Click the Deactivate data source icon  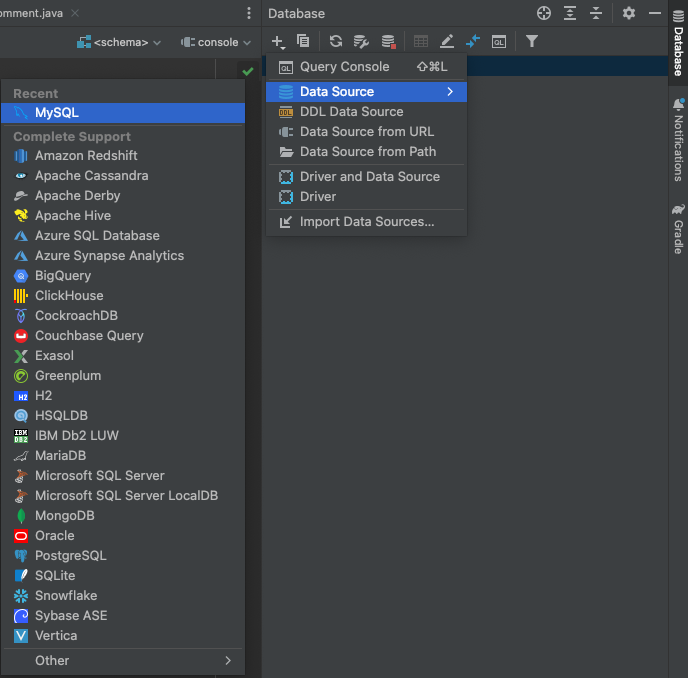pyautogui.click(x=388, y=42)
